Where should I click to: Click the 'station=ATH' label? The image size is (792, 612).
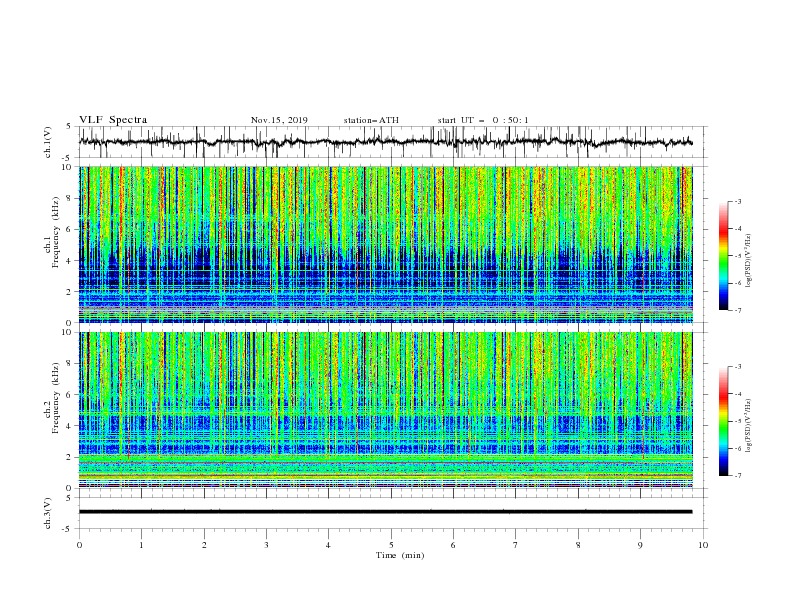371,120
